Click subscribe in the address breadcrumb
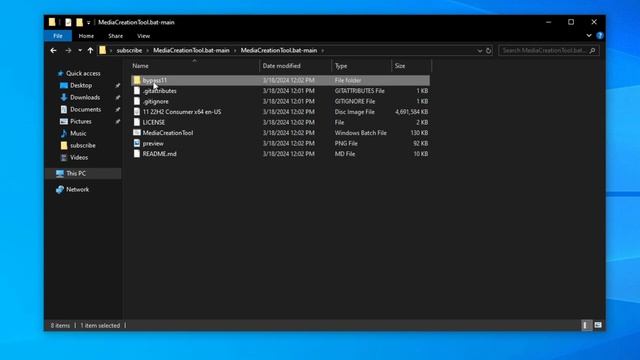 [129, 51]
